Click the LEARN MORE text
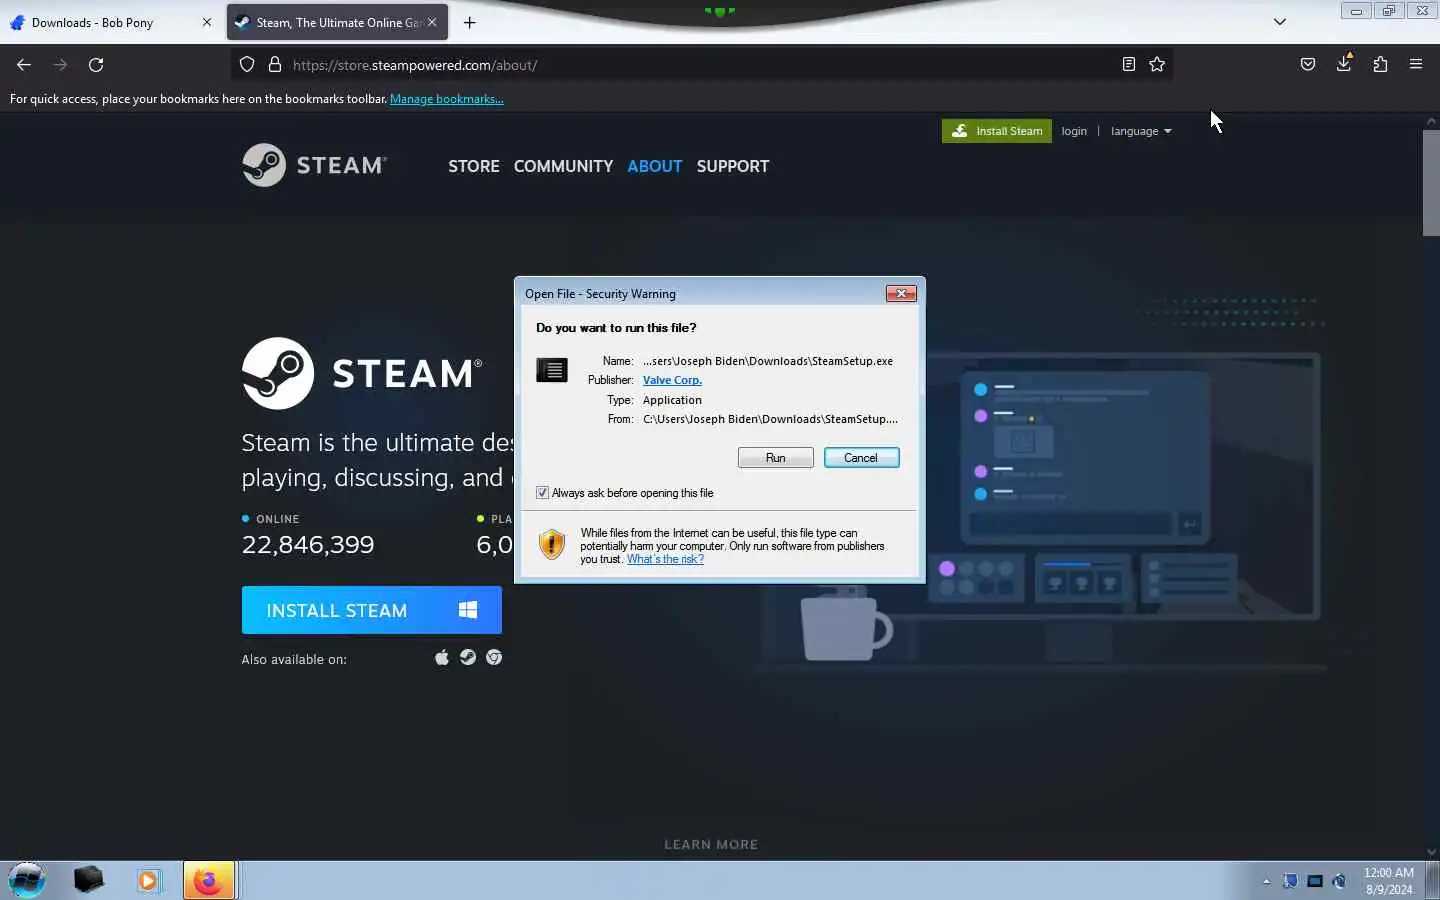 tap(711, 844)
